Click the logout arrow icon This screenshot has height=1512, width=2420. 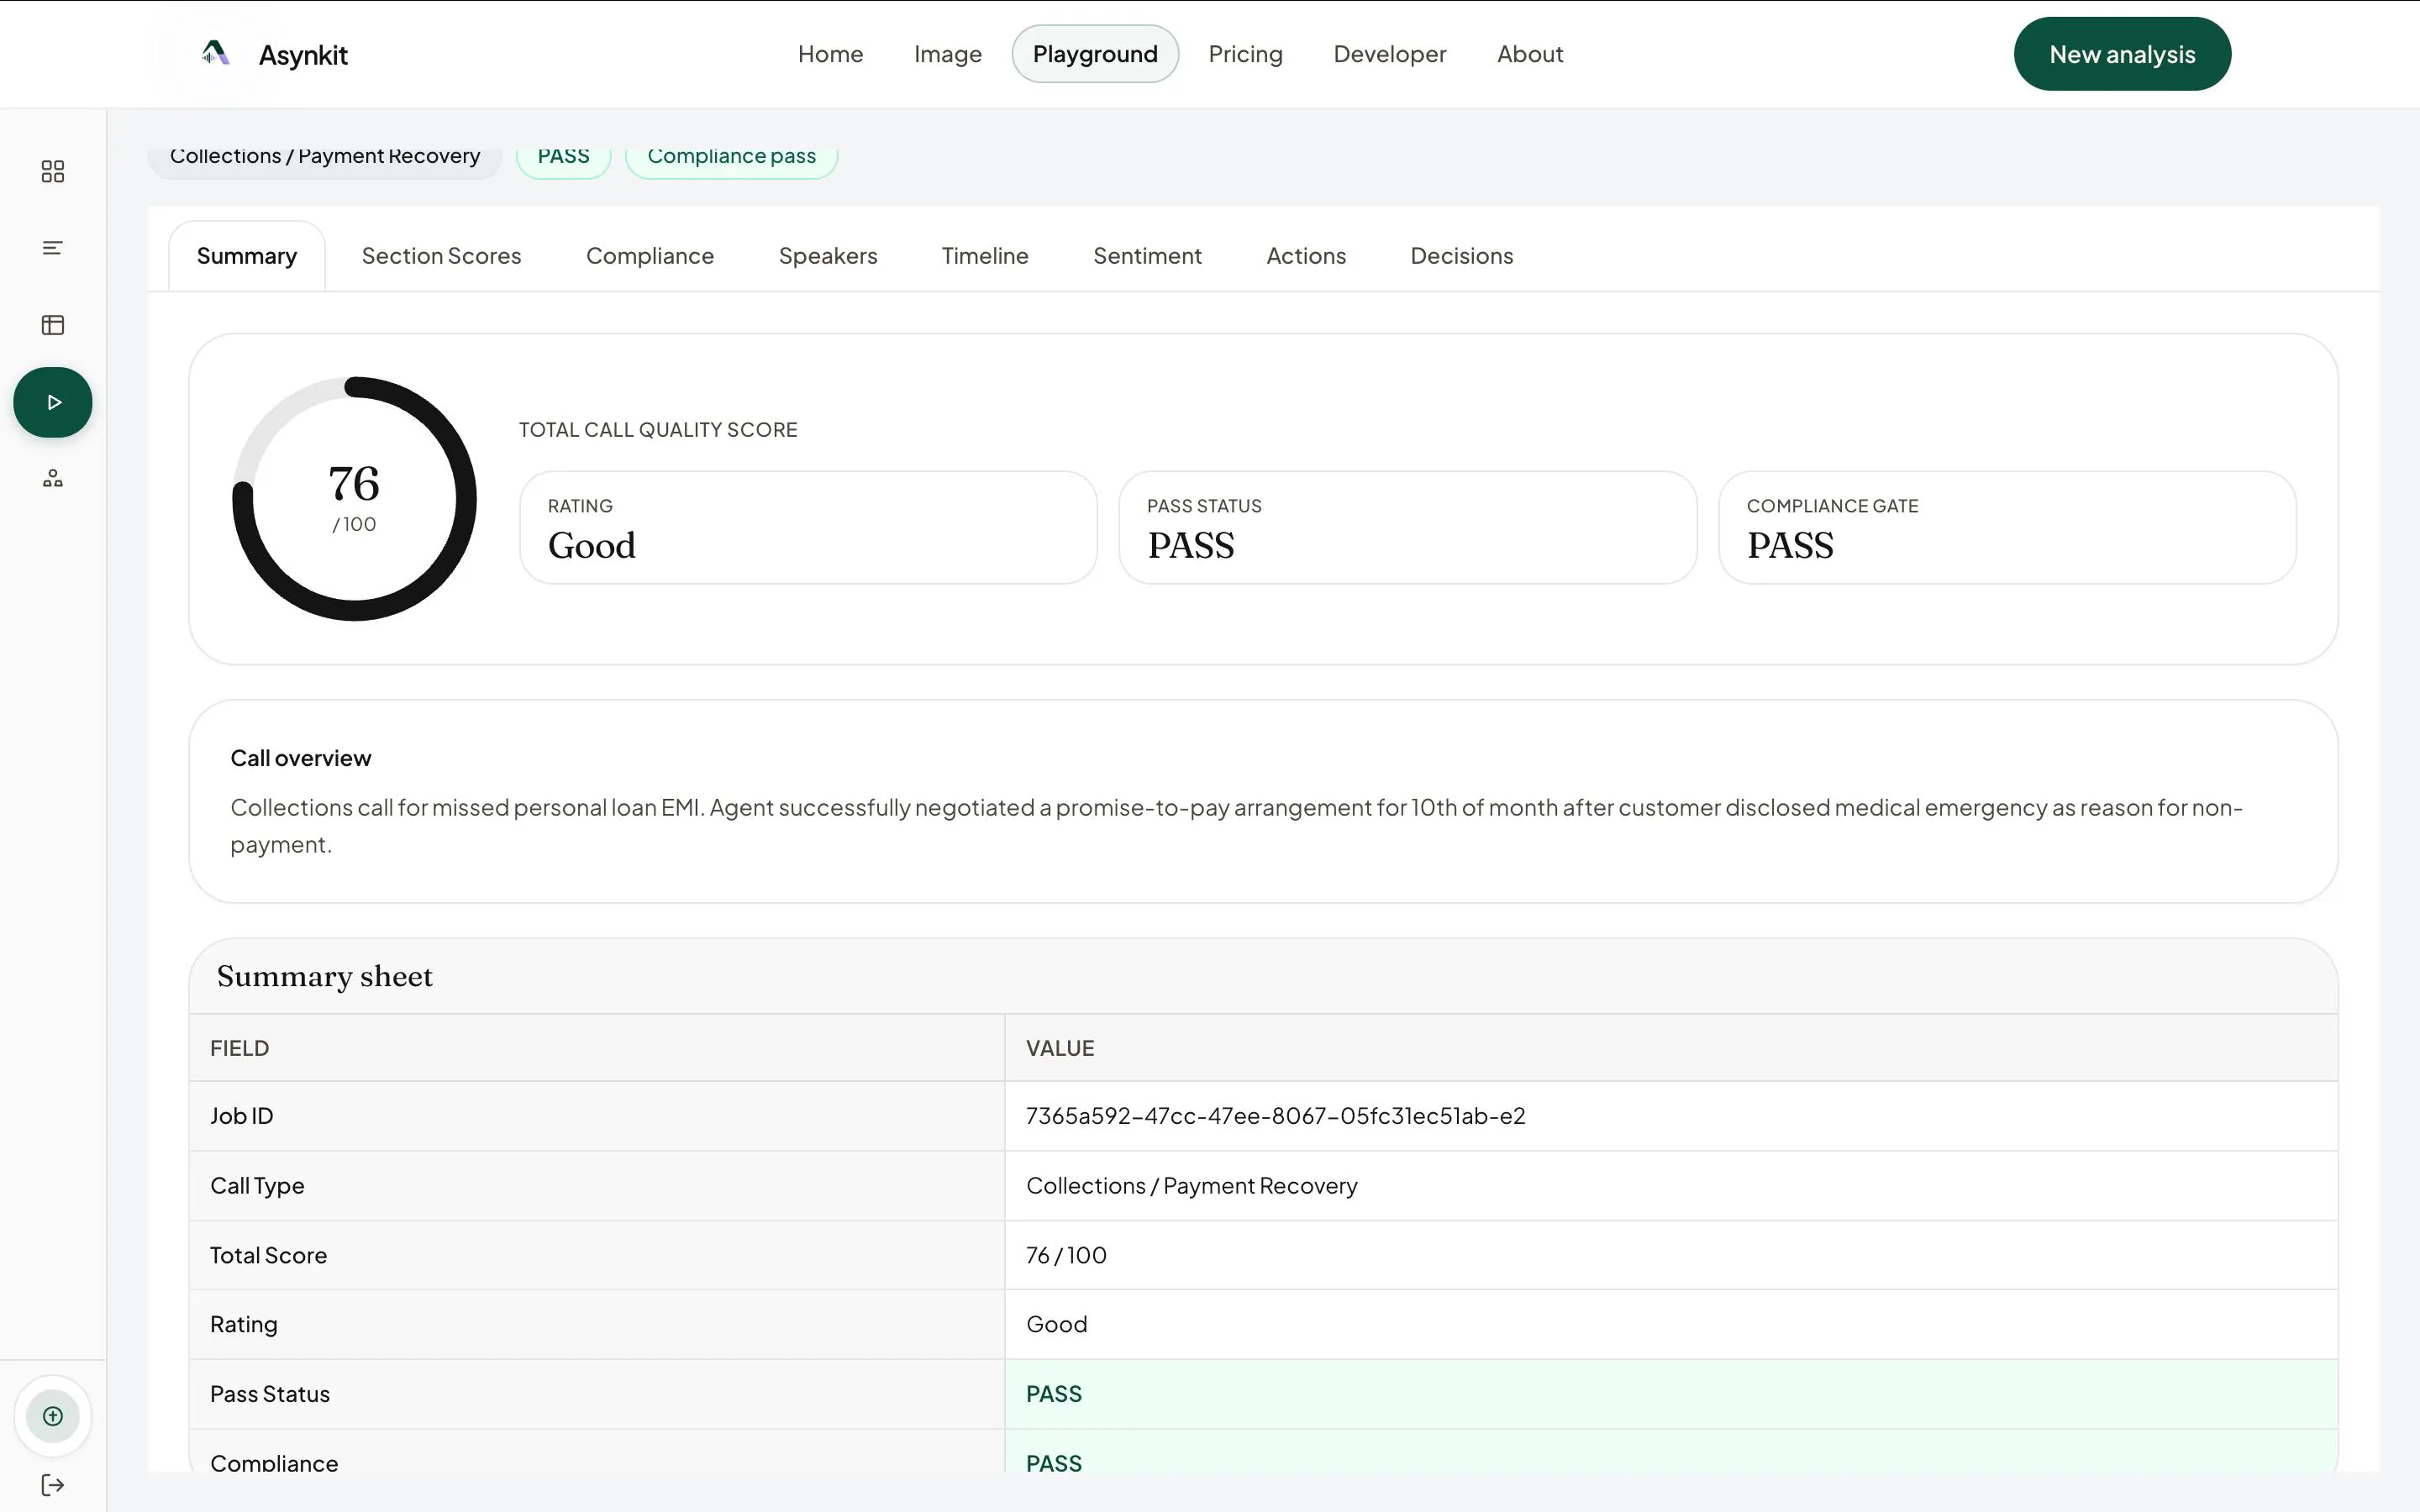pos(53,1485)
